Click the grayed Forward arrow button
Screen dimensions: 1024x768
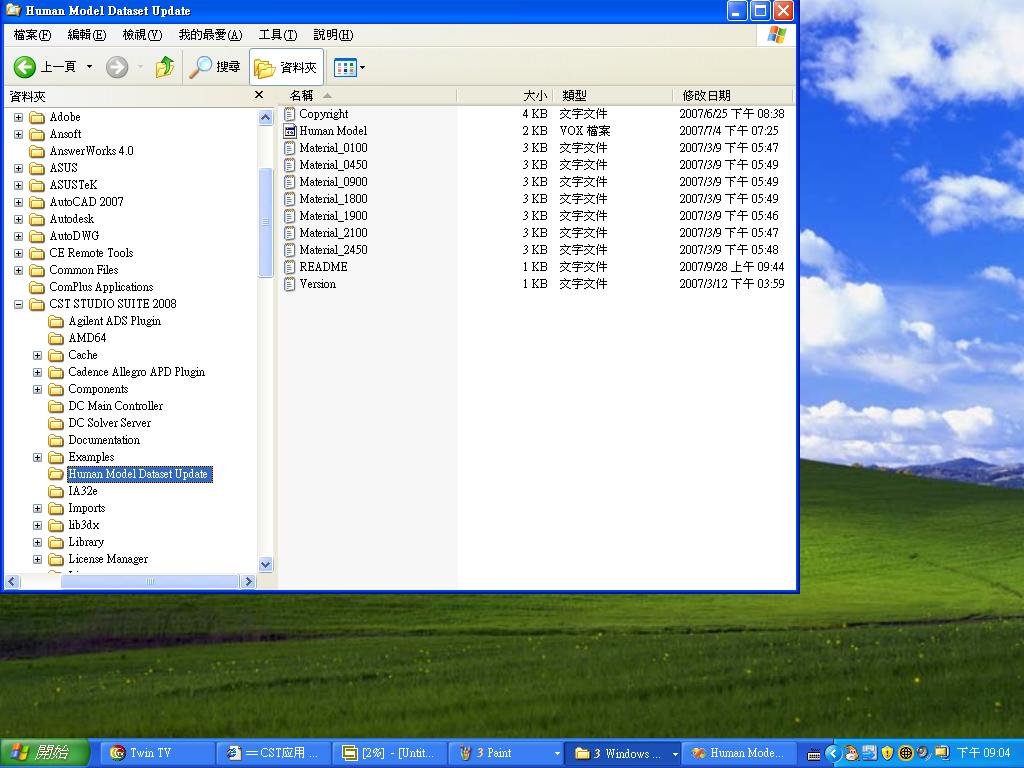click(117, 67)
